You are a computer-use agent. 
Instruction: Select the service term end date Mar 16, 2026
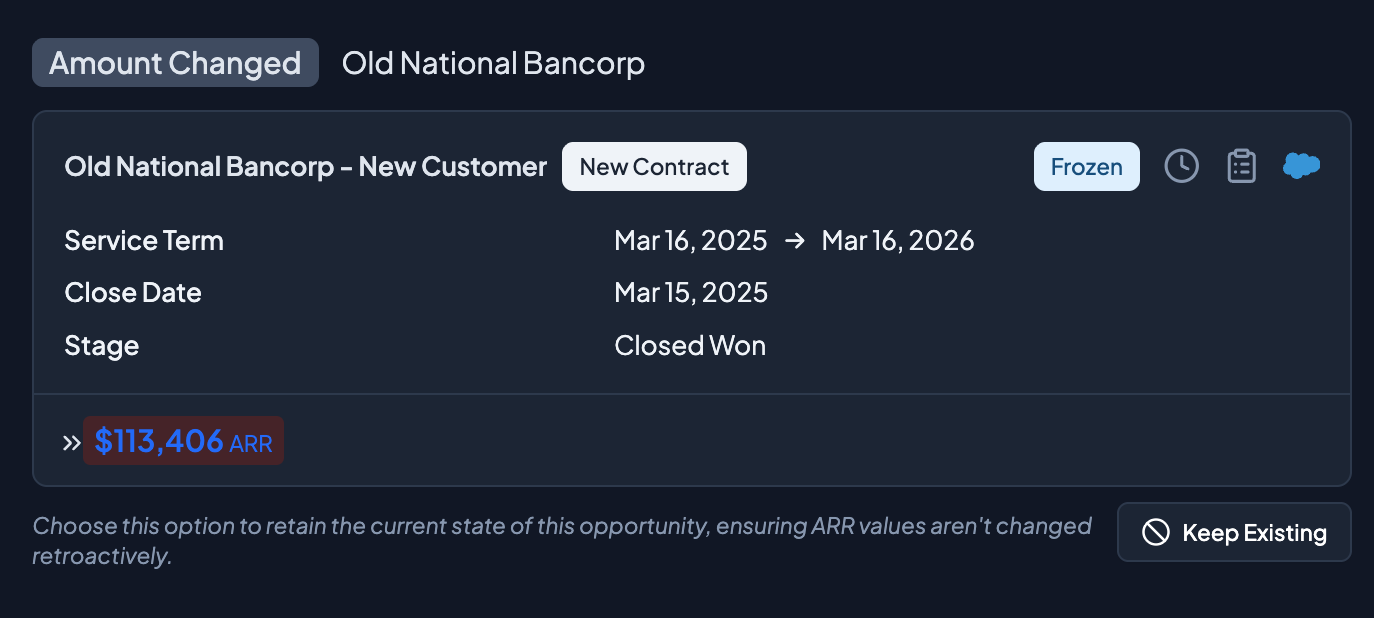(898, 241)
